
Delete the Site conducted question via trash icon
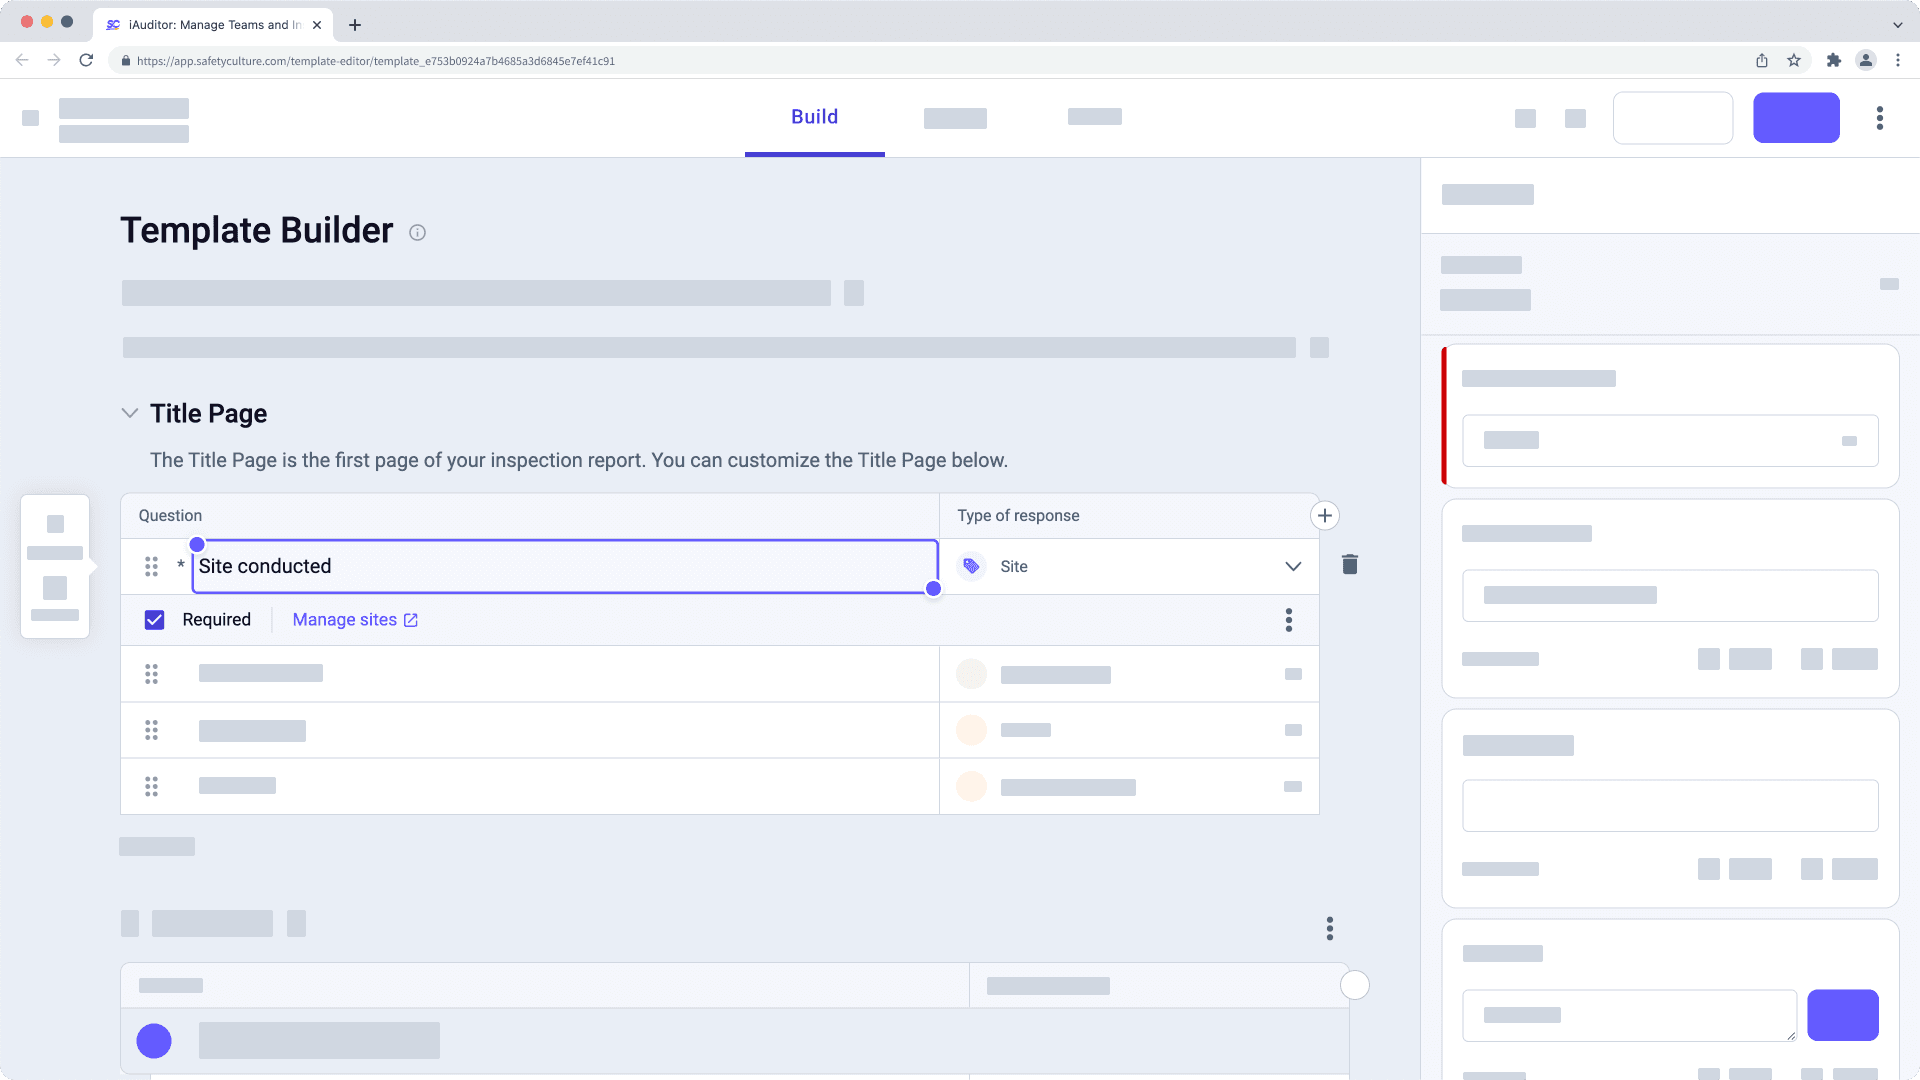coord(1349,564)
